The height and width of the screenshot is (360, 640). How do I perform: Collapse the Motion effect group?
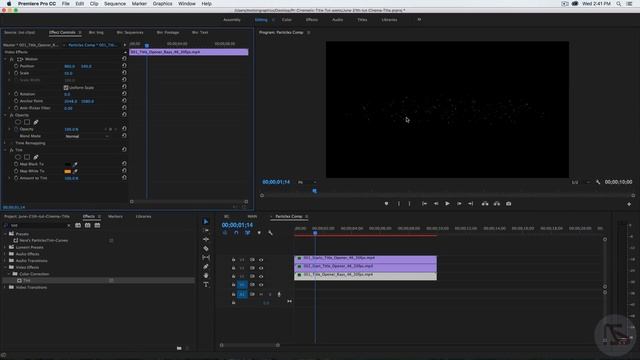(5, 59)
